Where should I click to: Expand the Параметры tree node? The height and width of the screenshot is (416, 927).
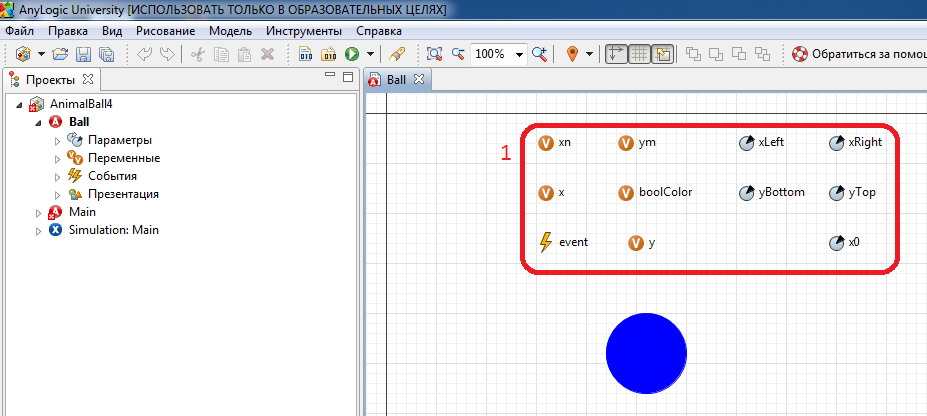pos(57,141)
